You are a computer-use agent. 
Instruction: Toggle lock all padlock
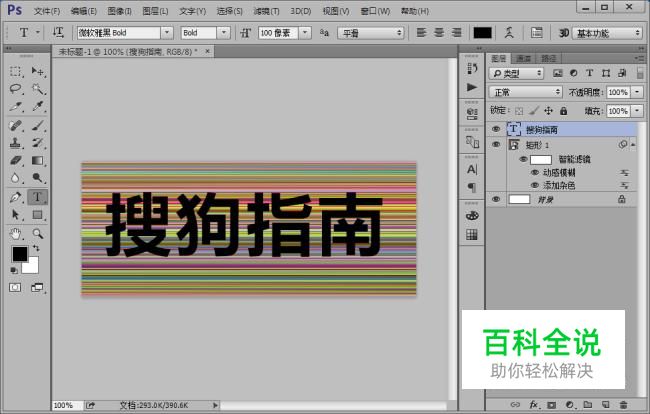pyautogui.click(x=563, y=111)
